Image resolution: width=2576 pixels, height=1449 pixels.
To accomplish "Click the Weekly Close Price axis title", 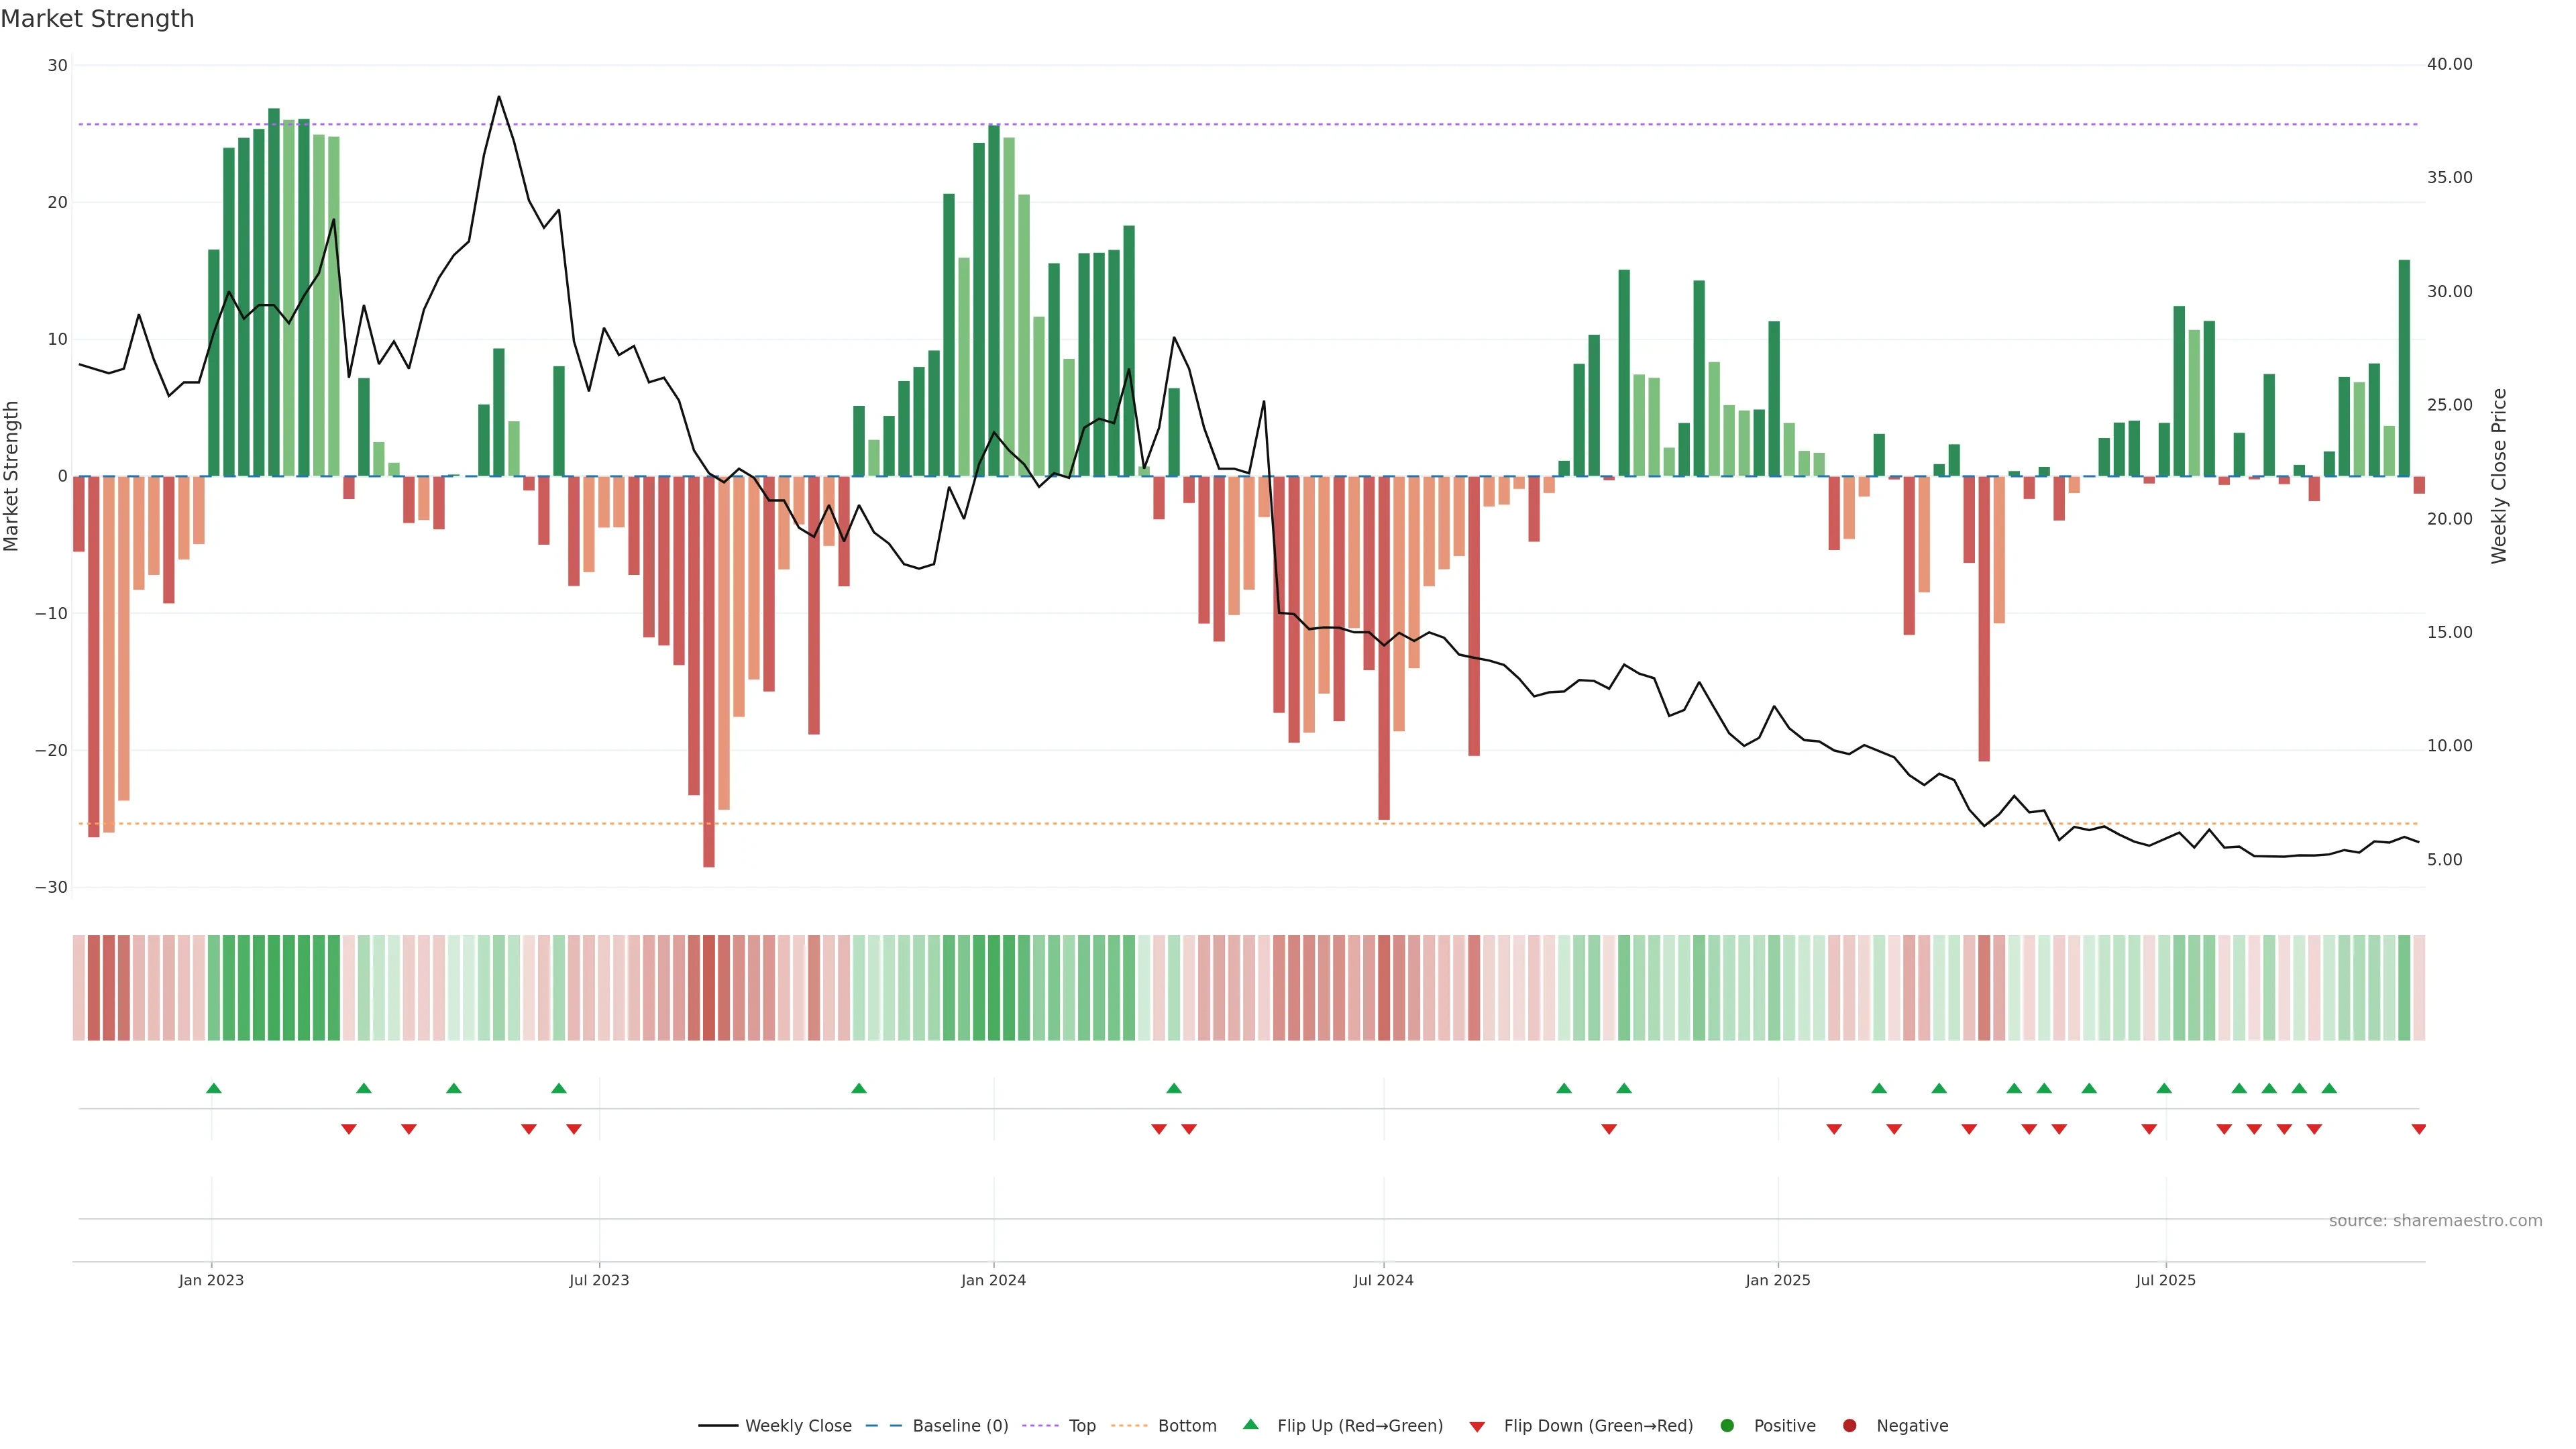I will 2499,476.
